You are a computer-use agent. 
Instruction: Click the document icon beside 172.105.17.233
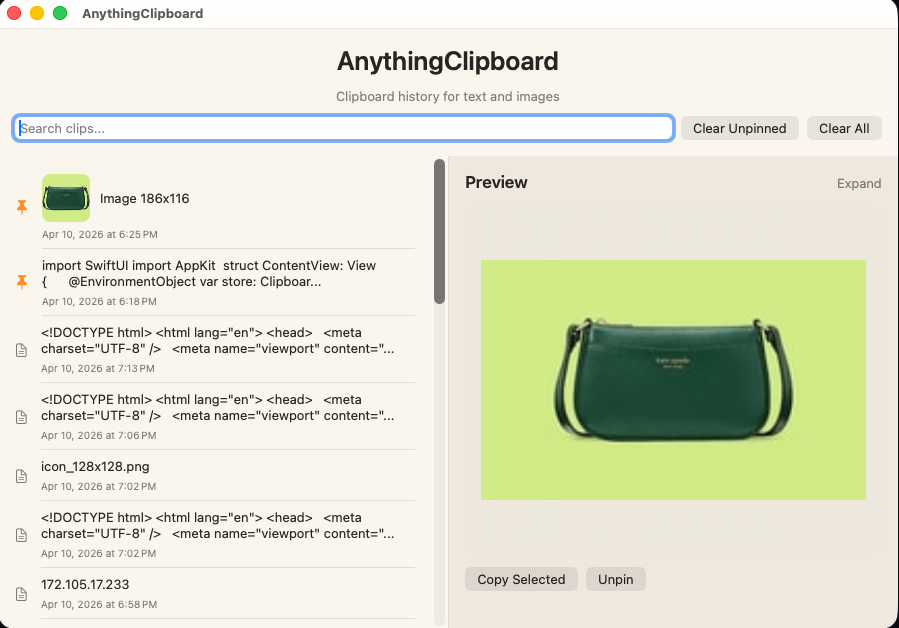[x=21, y=594]
